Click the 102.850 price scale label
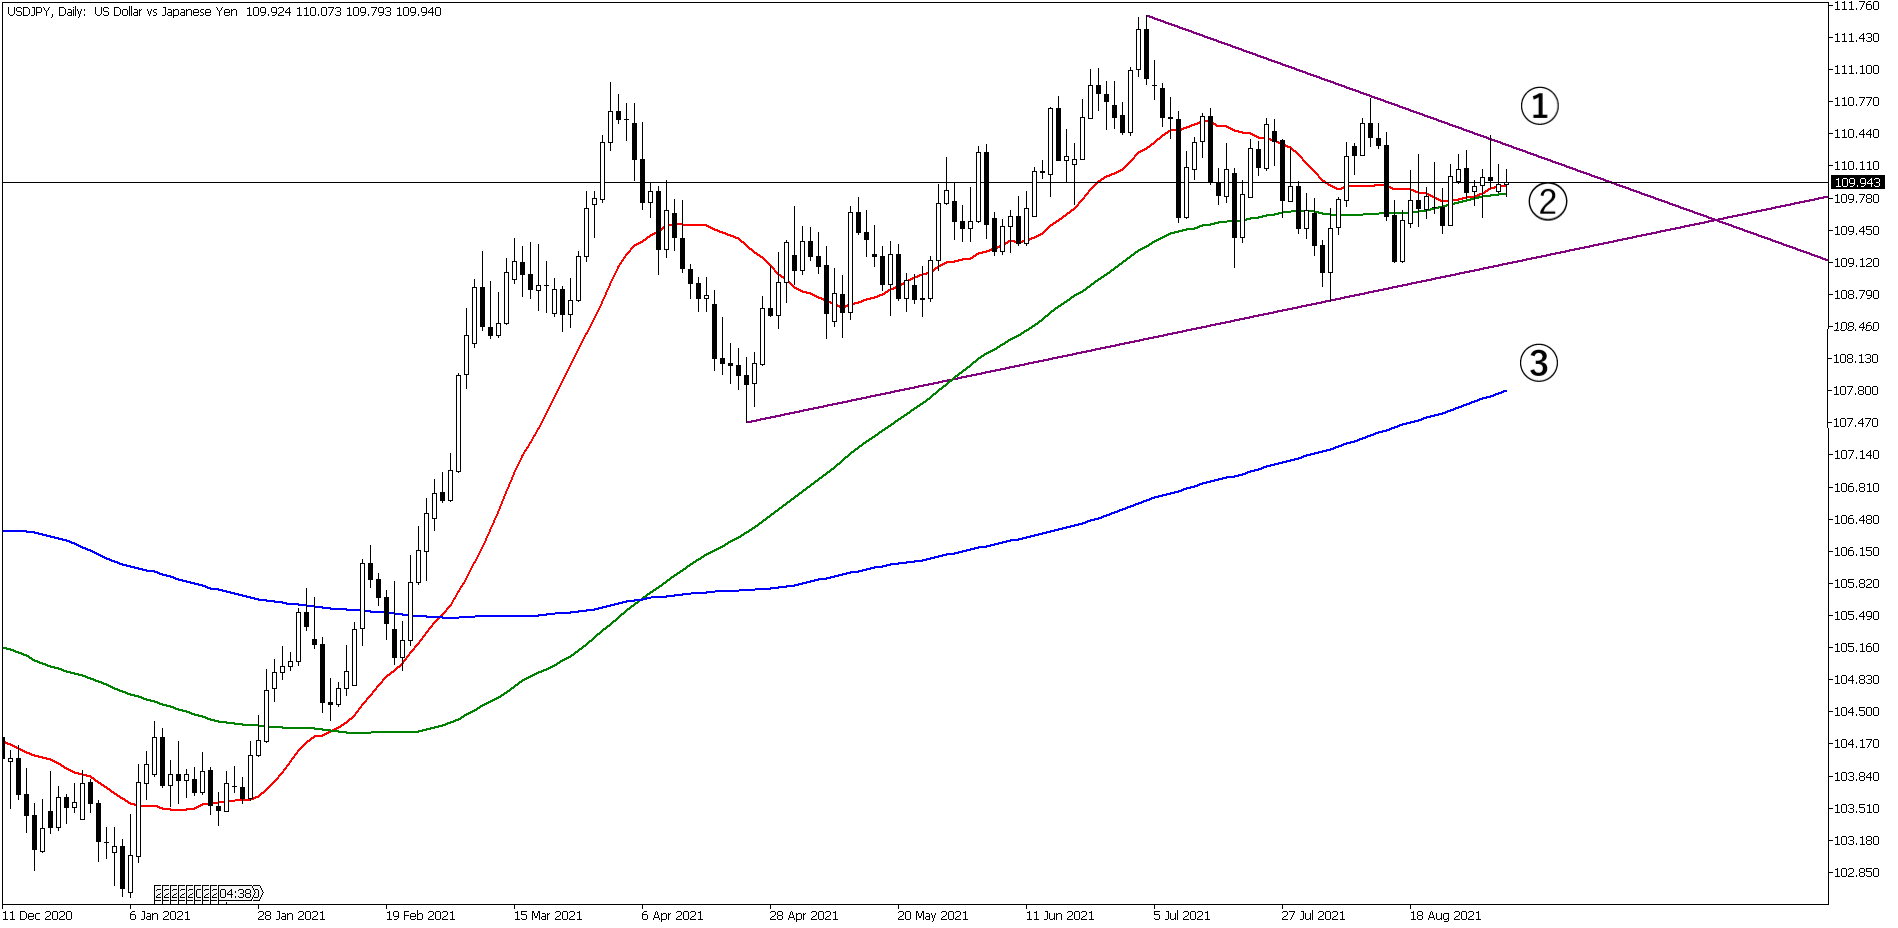The height and width of the screenshot is (928, 1898). tap(1856, 872)
